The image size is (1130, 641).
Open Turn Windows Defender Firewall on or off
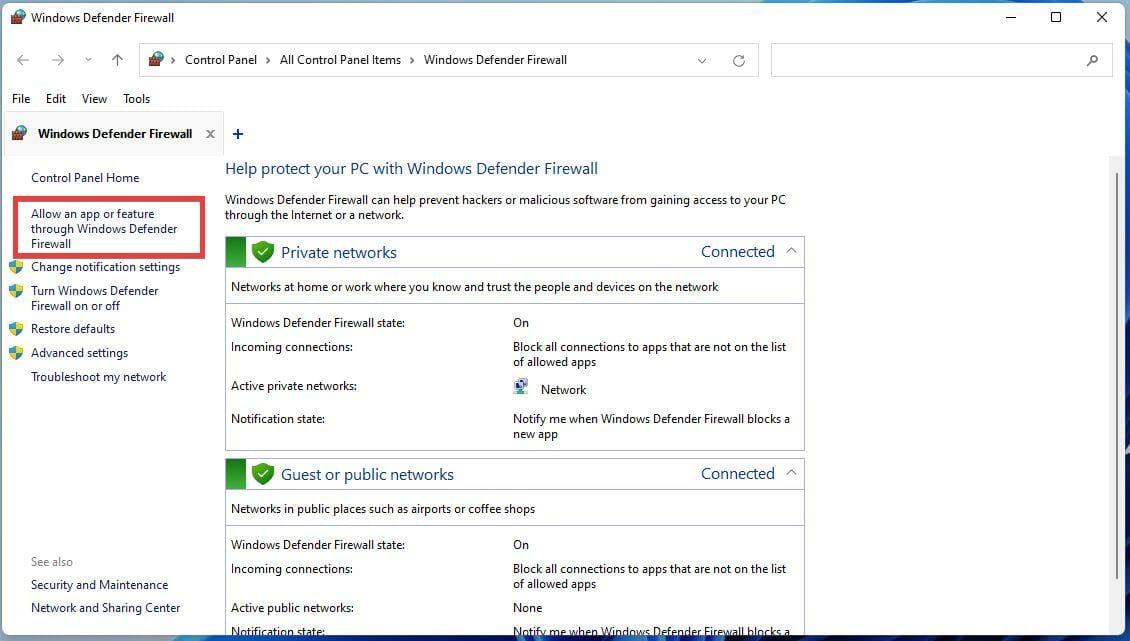[x=94, y=298]
